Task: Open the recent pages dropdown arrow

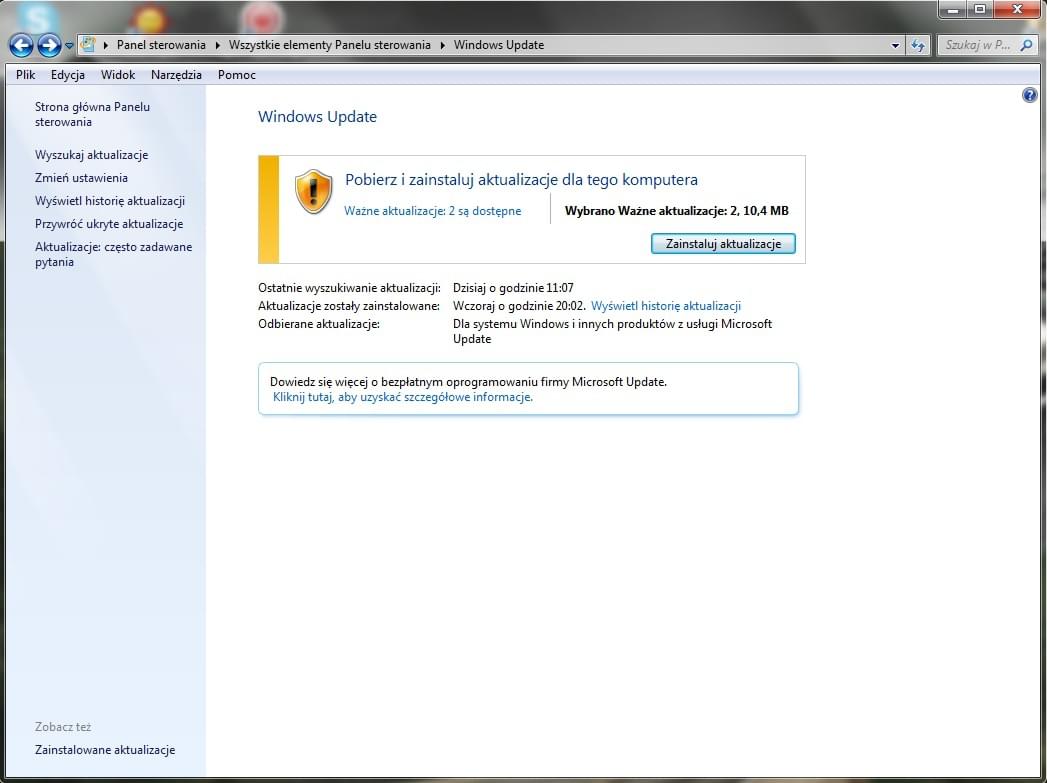Action: tap(69, 46)
